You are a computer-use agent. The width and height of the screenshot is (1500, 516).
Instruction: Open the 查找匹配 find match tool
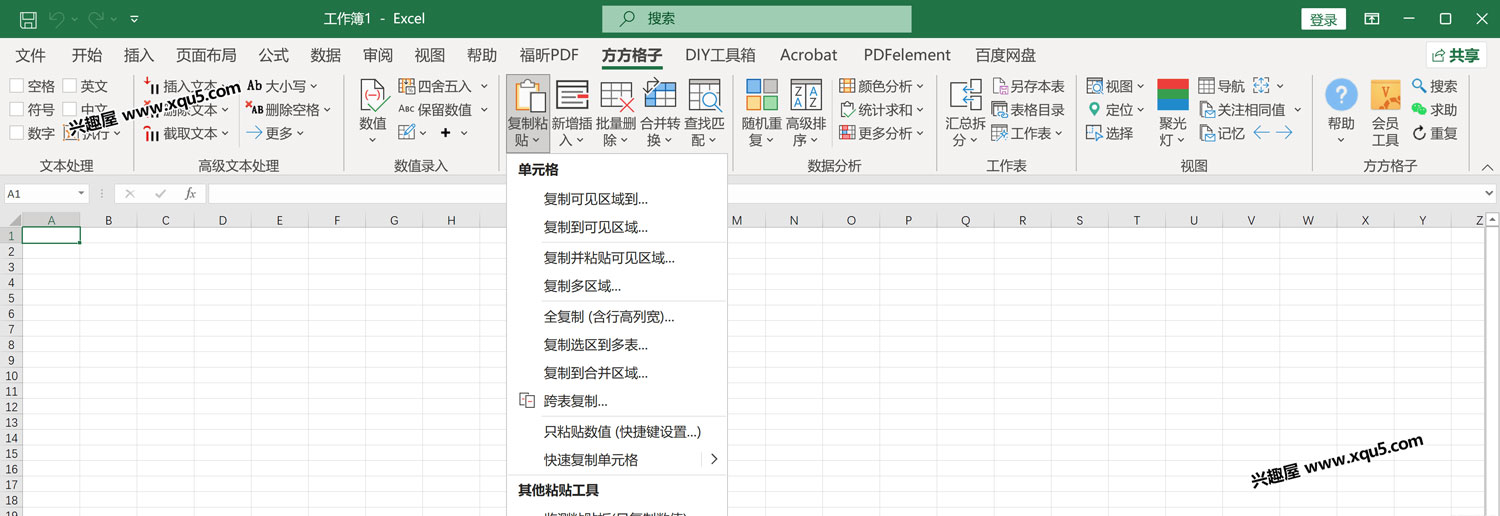[x=705, y=113]
